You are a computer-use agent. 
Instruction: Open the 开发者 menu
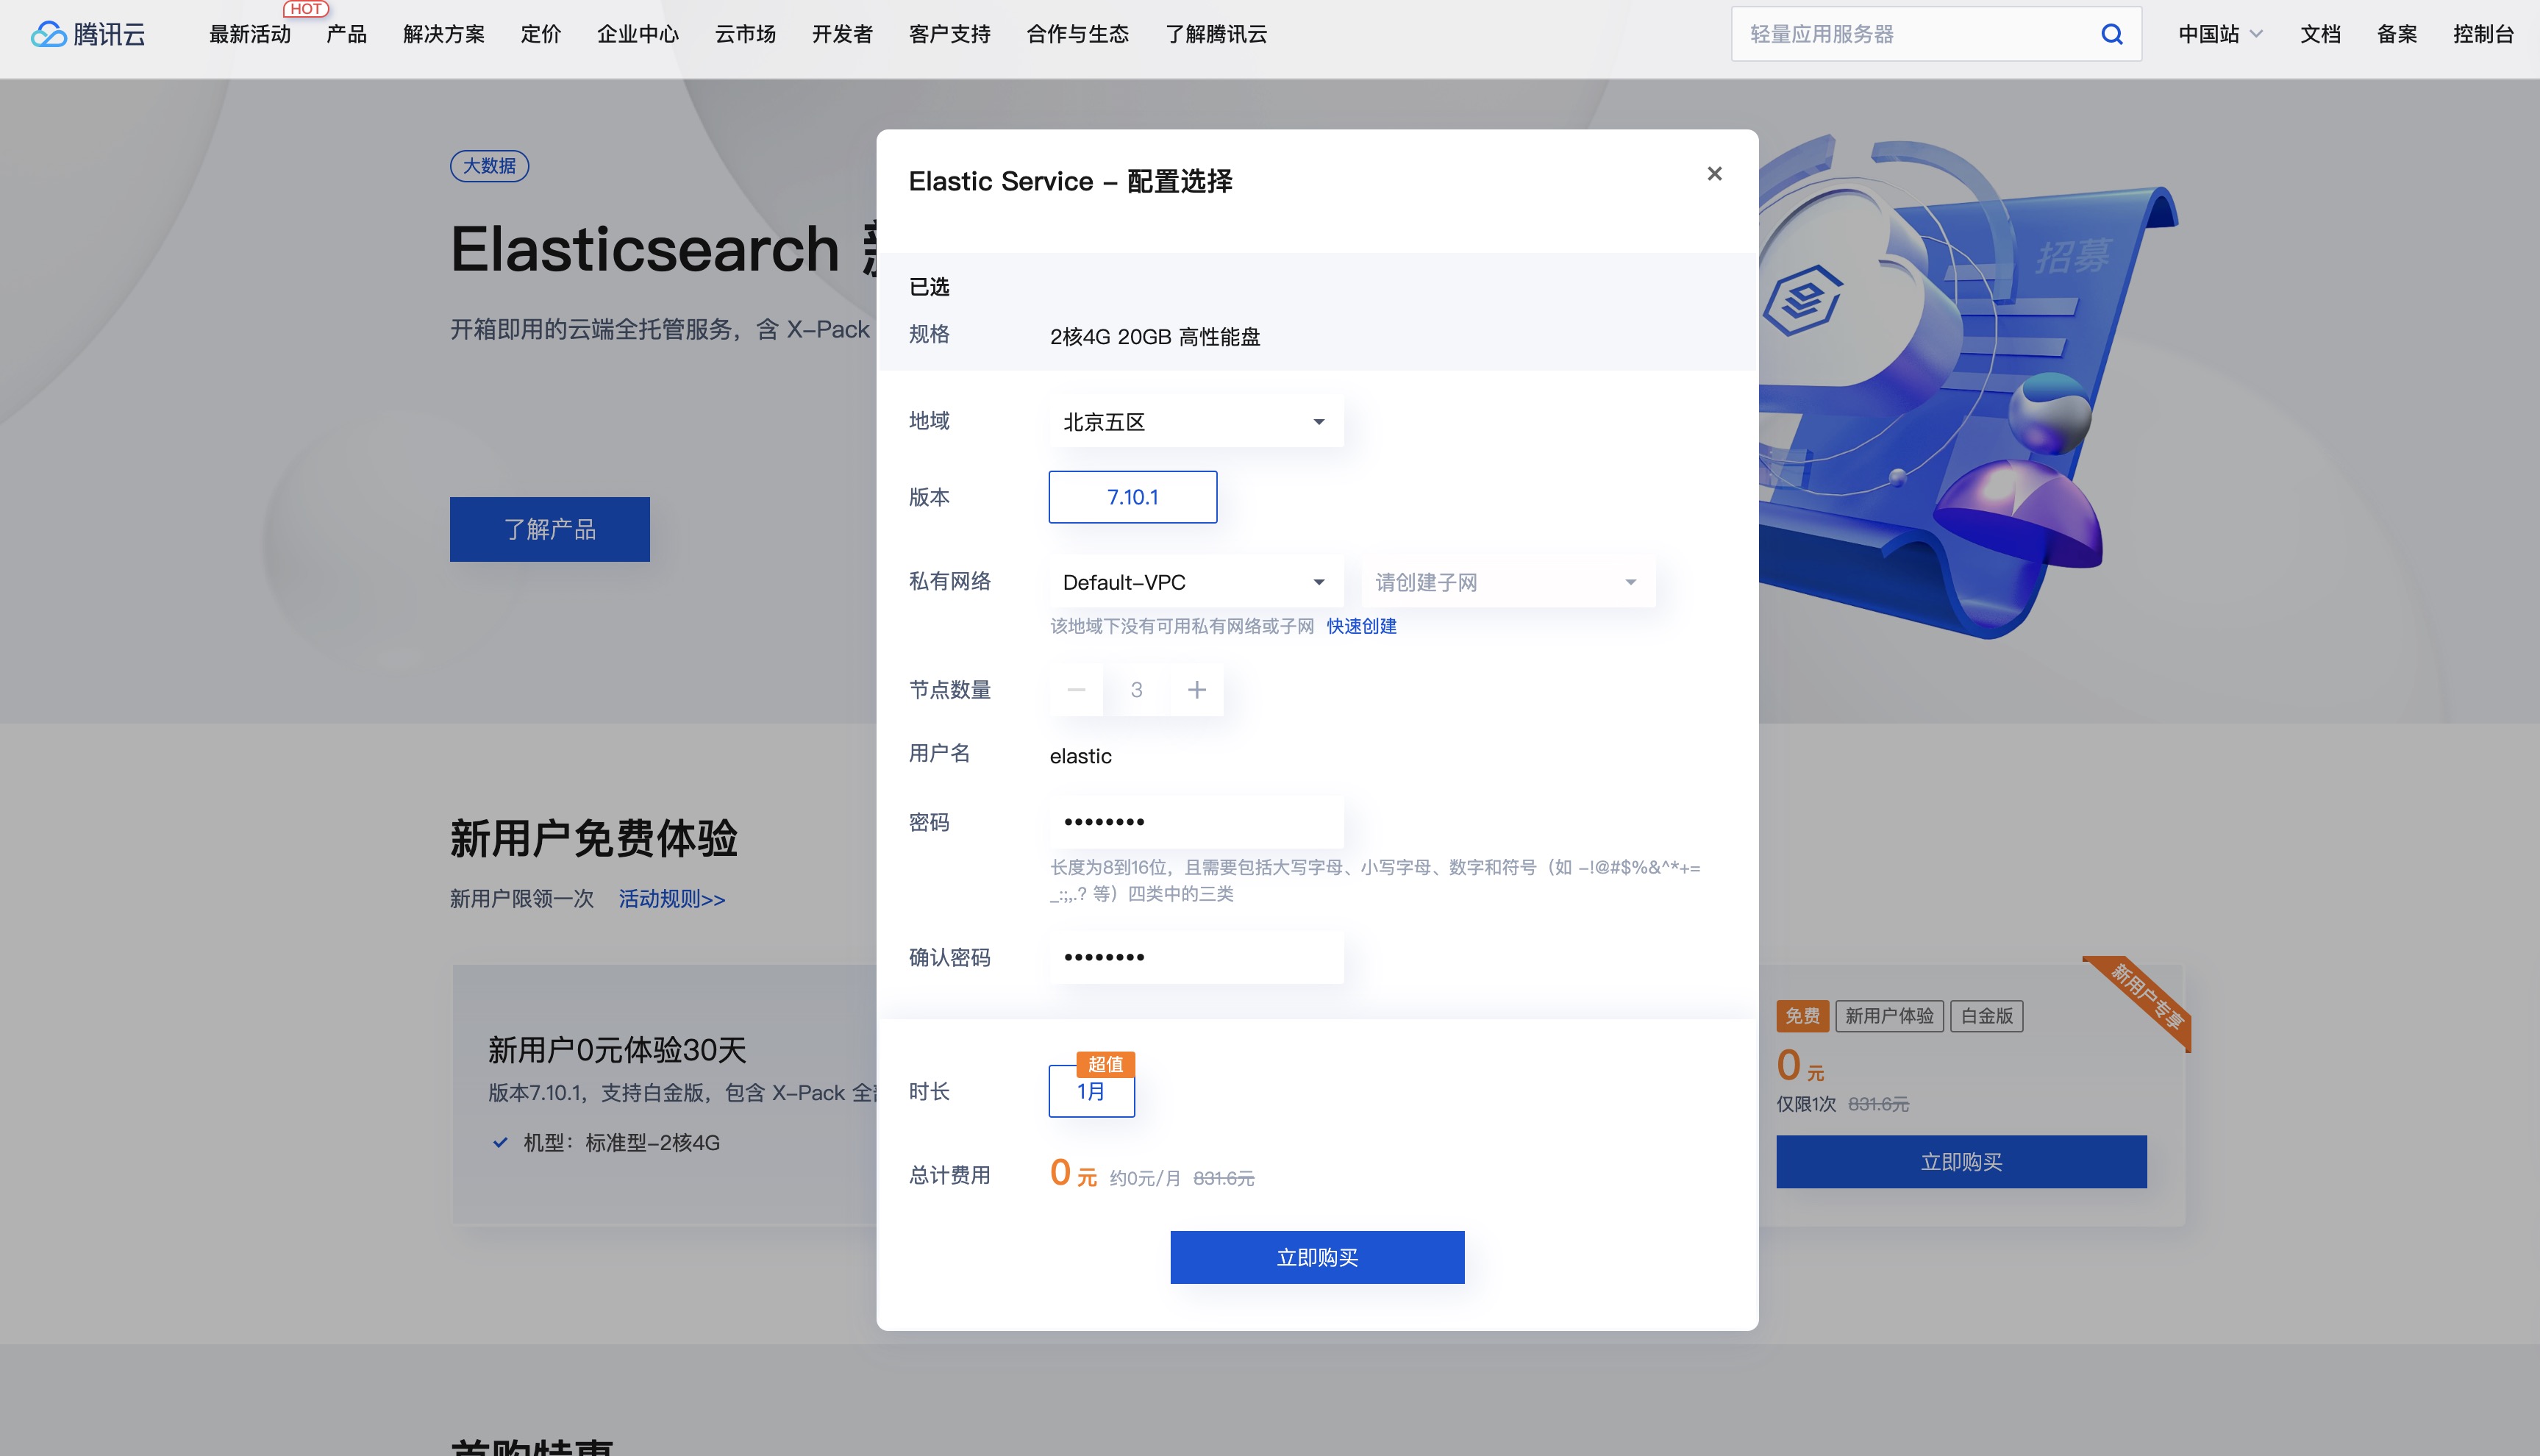(x=842, y=34)
